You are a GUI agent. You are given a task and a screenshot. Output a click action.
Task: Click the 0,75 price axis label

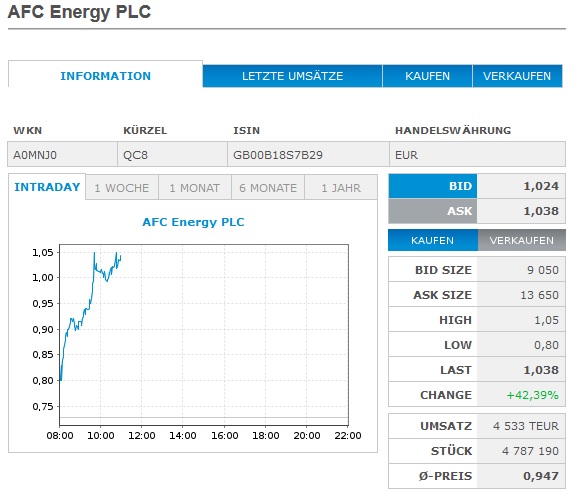[x=42, y=406]
